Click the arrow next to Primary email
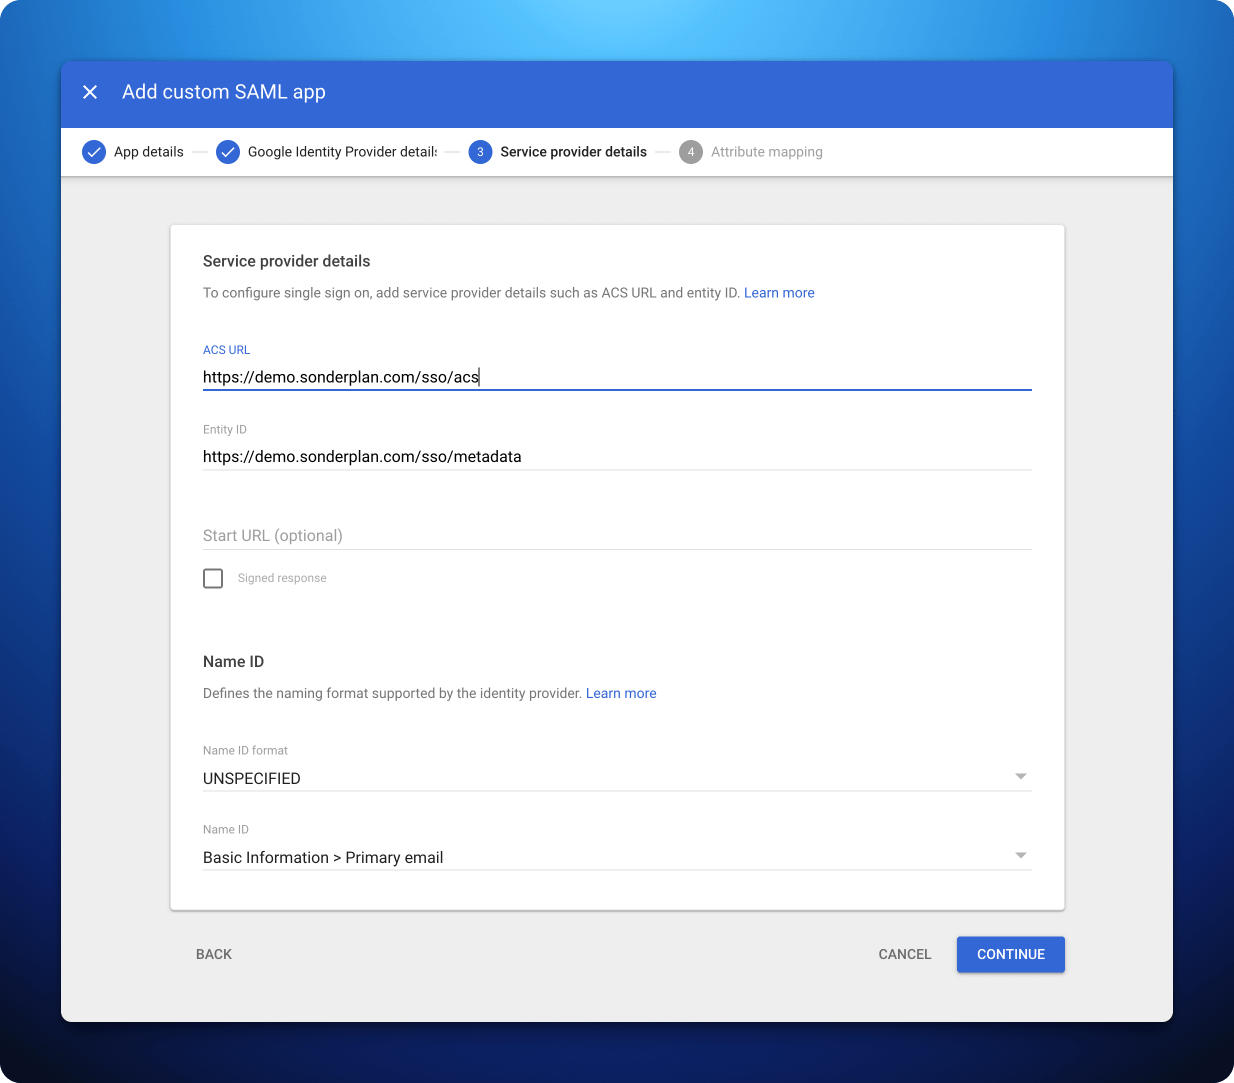This screenshot has height=1083, width=1234. 1021,855
